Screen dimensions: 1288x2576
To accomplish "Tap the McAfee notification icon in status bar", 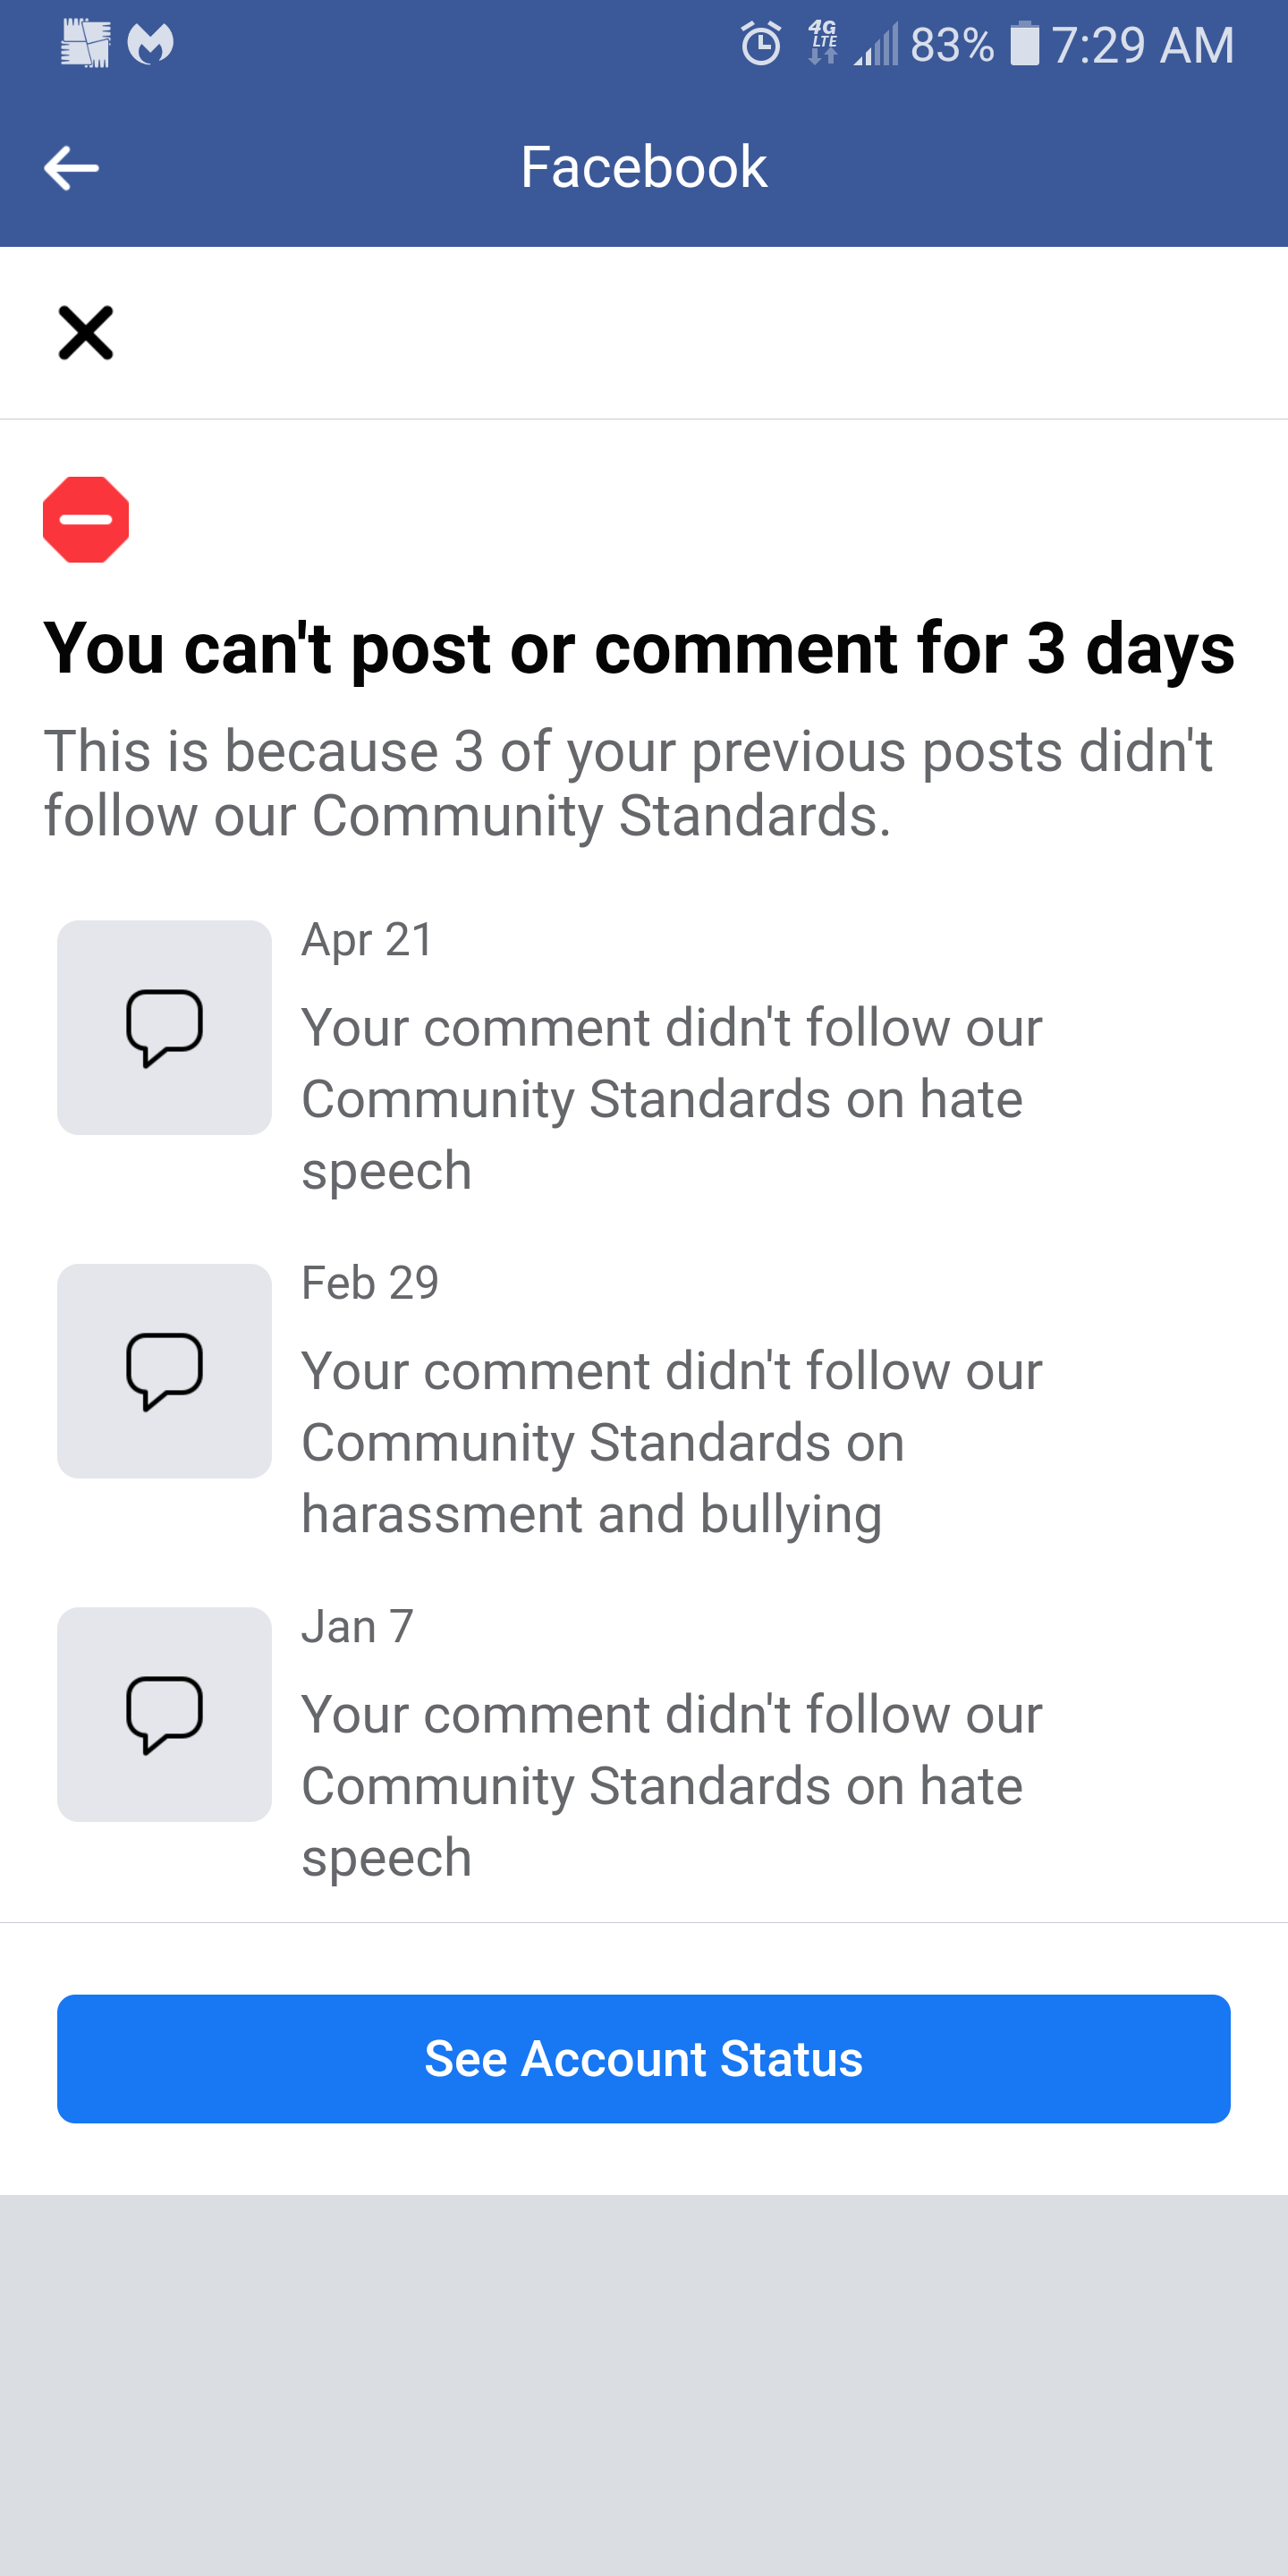I will (x=152, y=44).
